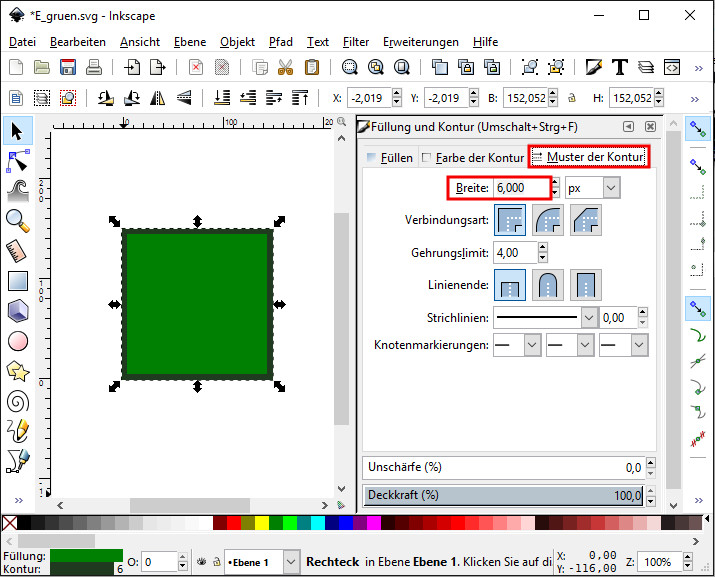715x577 pixels.
Task: Cut selection with scissors icon
Action: click(285, 68)
